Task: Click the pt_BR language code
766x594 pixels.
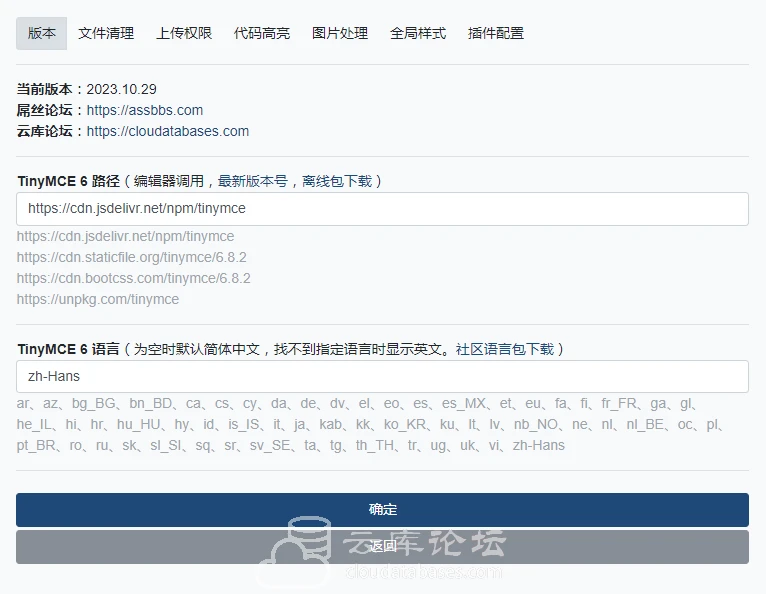Action: pyautogui.click(x=36, y=446)
